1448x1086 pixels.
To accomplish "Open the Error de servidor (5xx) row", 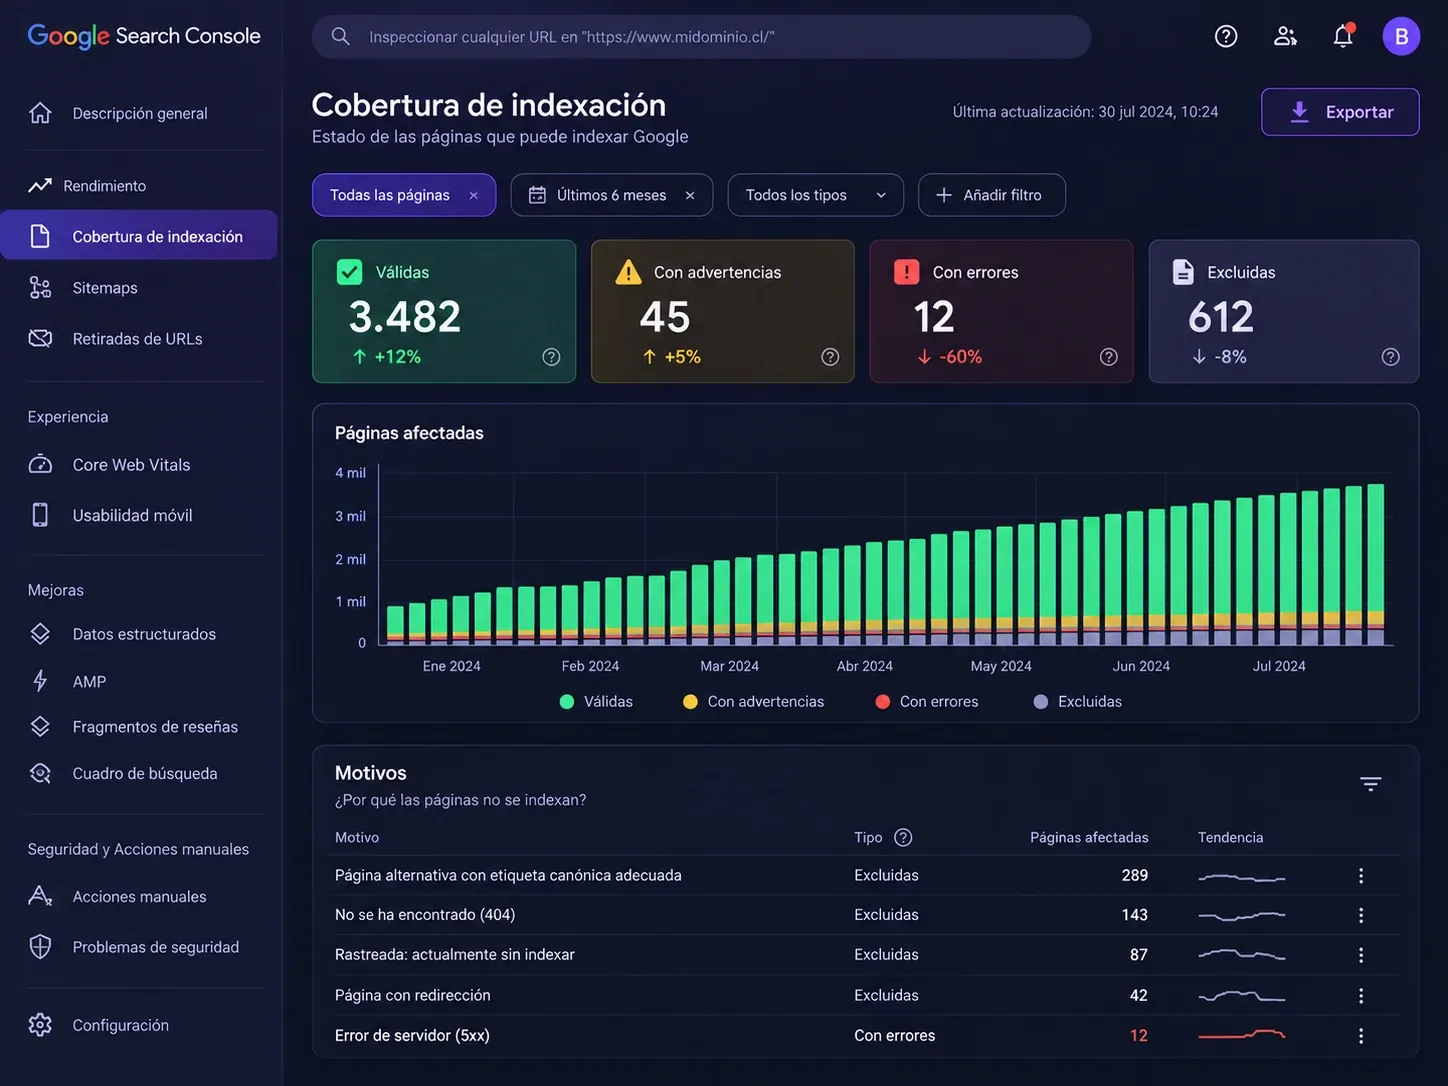I will tap(865, 1035).
